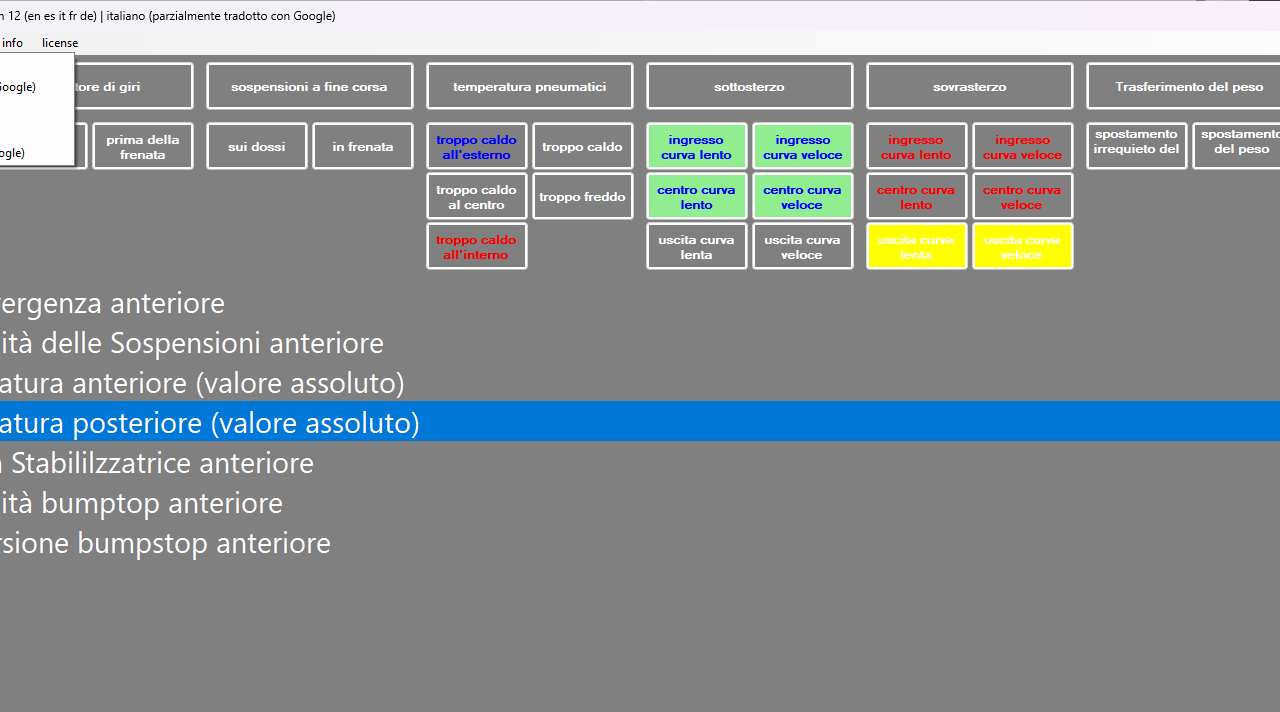
Task: Choose the 'sottosterzo' category button
Action: point(750,87)
